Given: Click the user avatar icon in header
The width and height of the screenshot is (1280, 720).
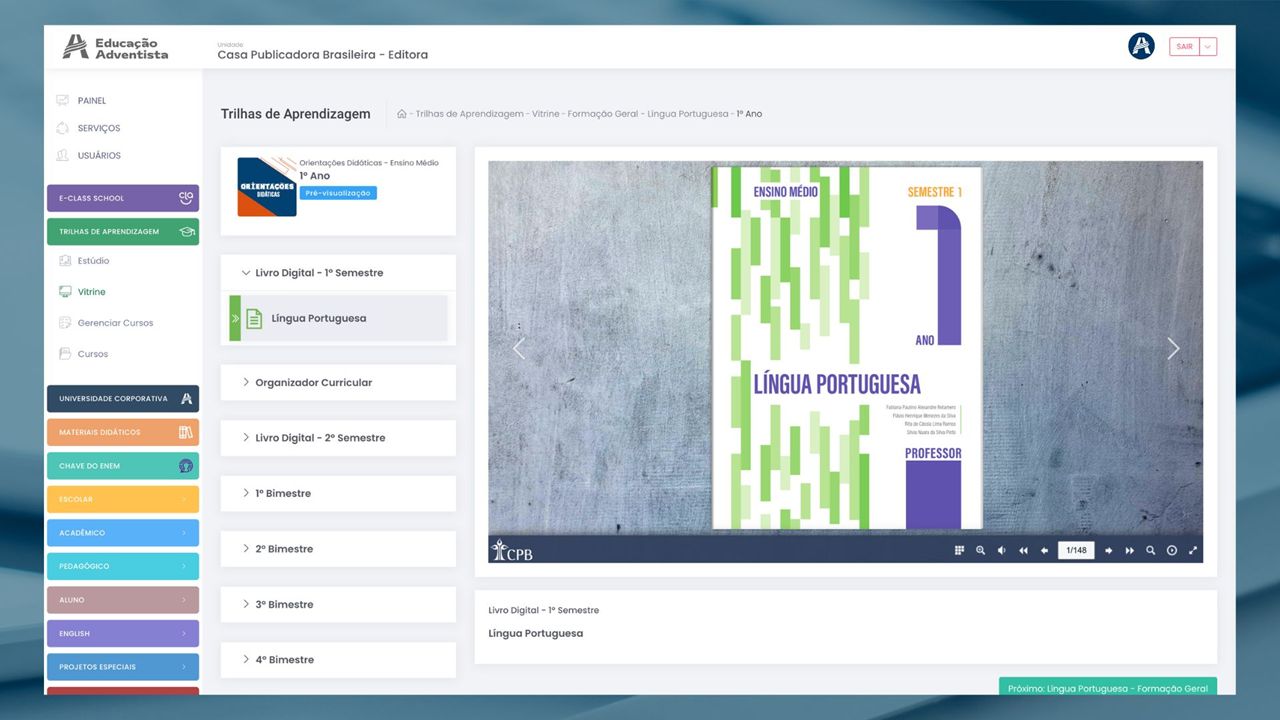Looking at the screenshot, I should tap(1141, 46).
